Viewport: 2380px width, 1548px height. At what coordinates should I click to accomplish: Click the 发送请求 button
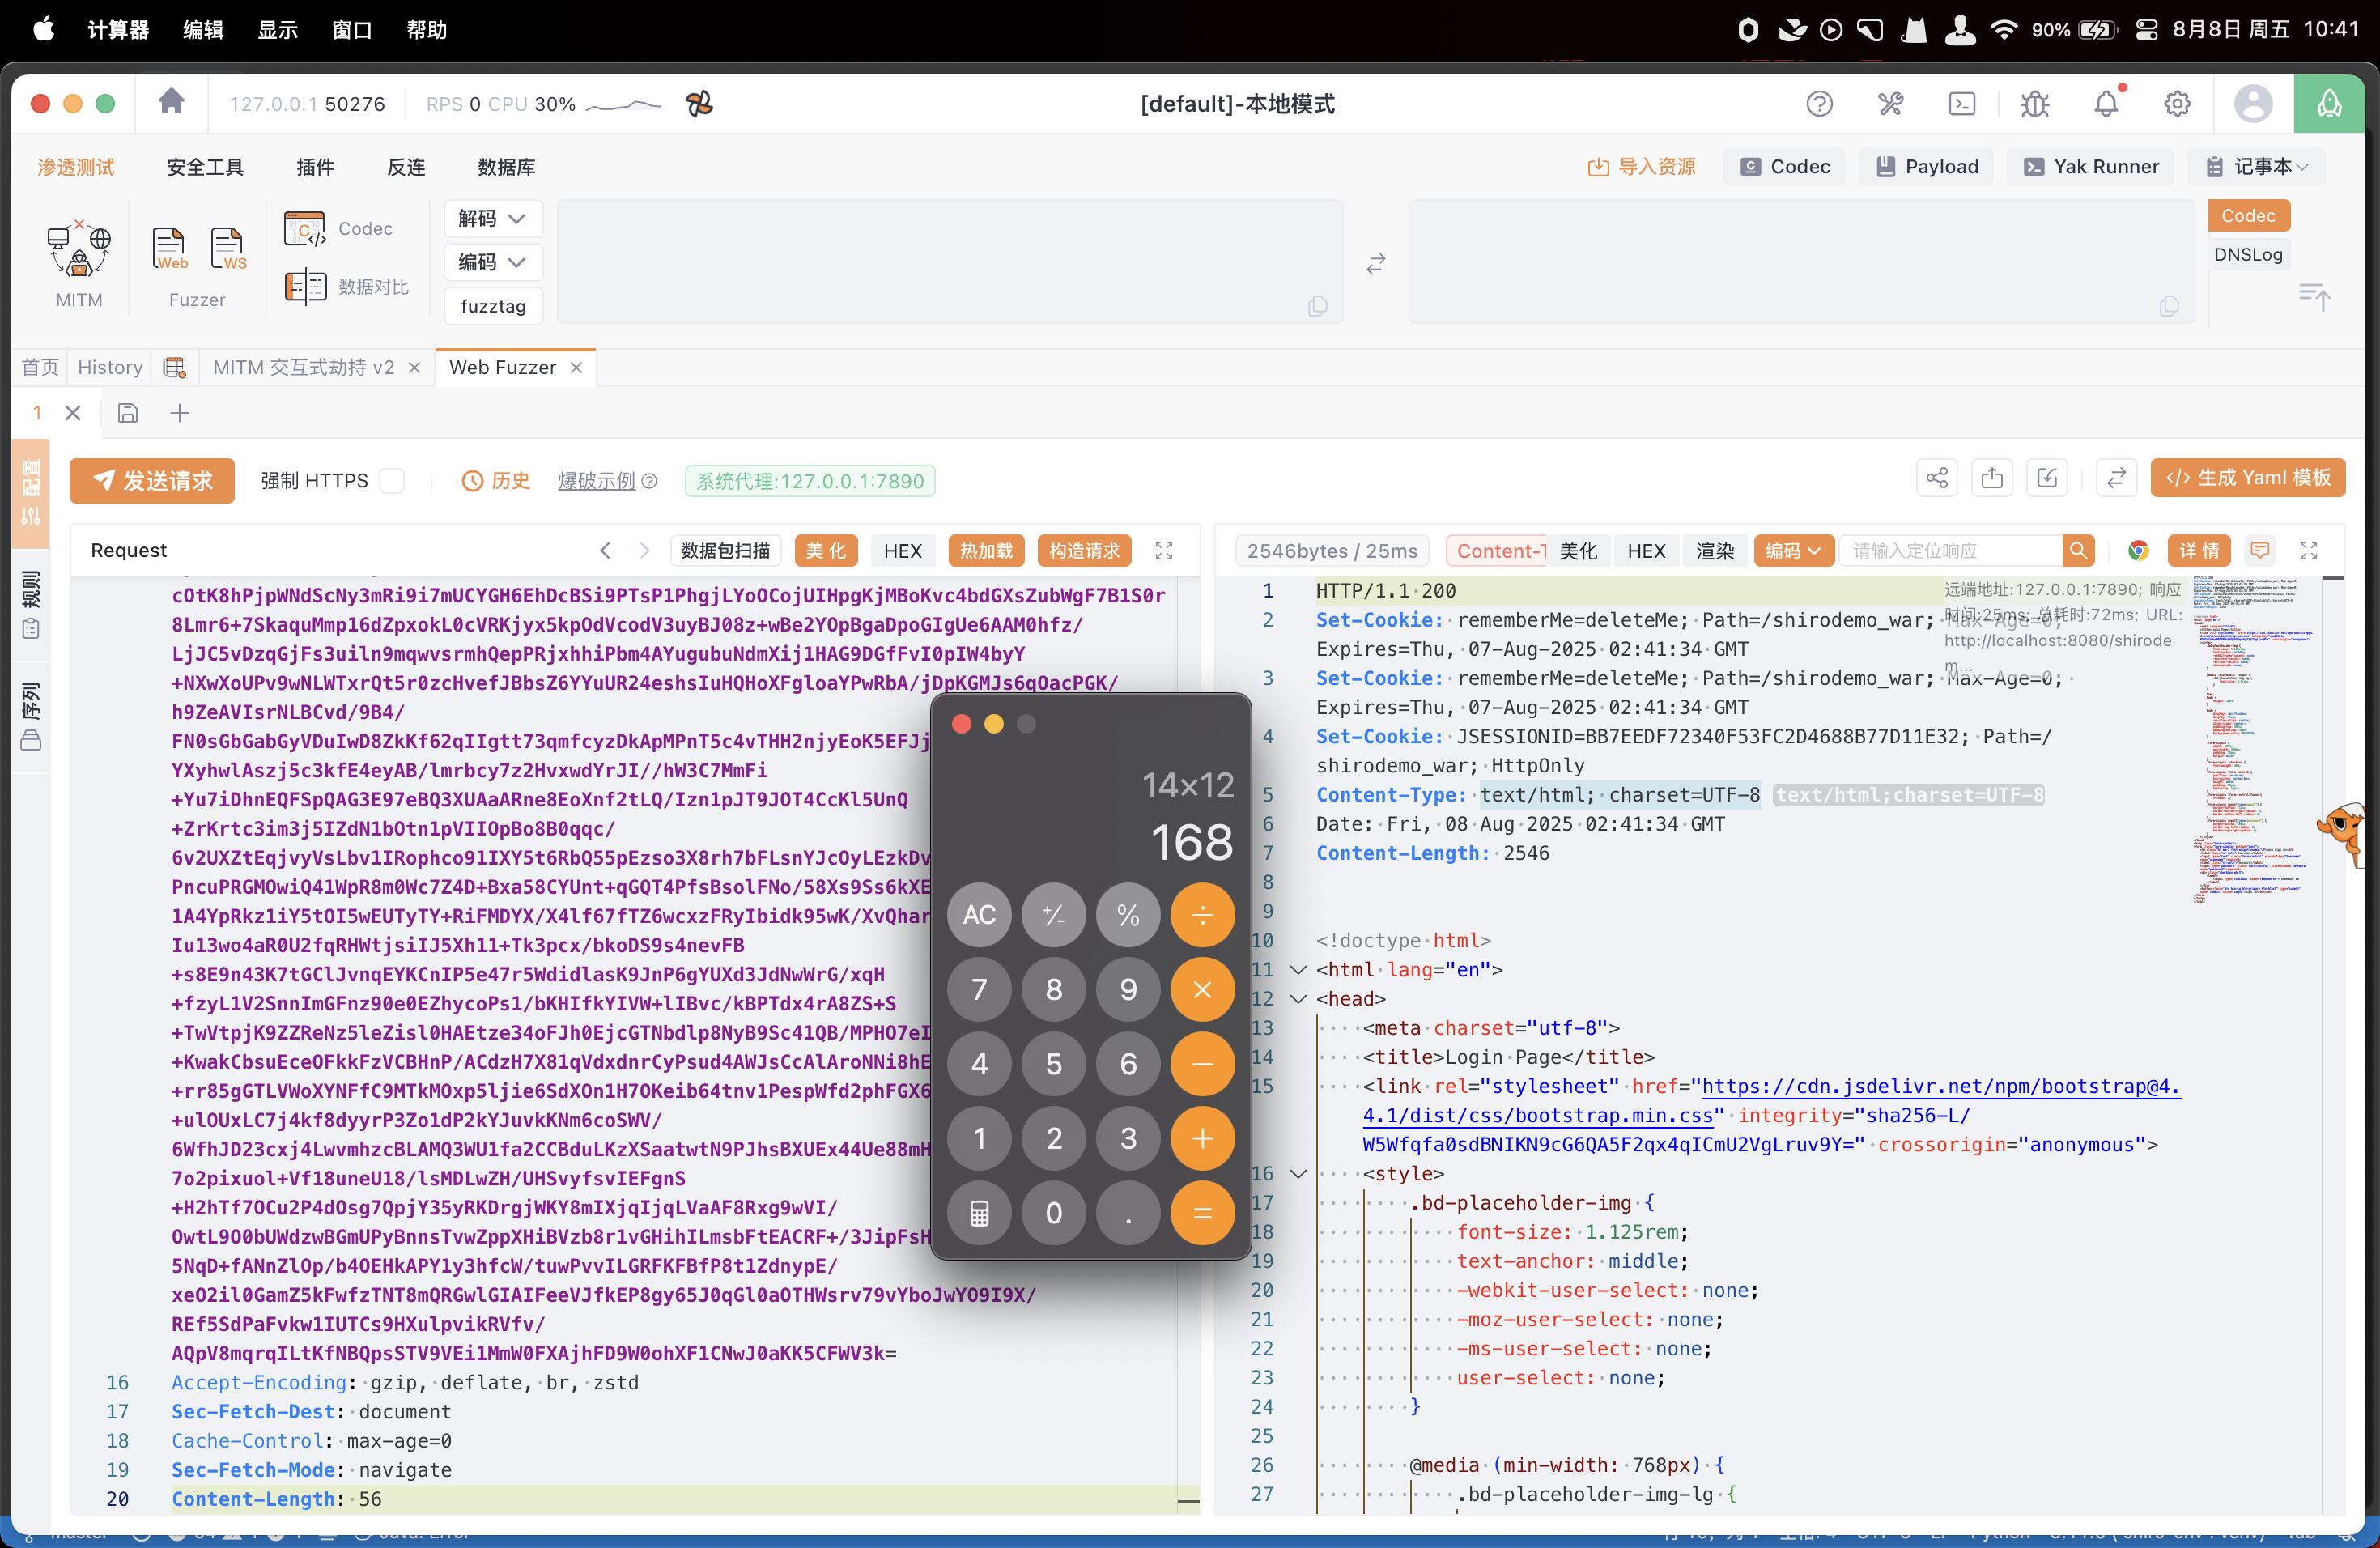(x=152, y=481)
